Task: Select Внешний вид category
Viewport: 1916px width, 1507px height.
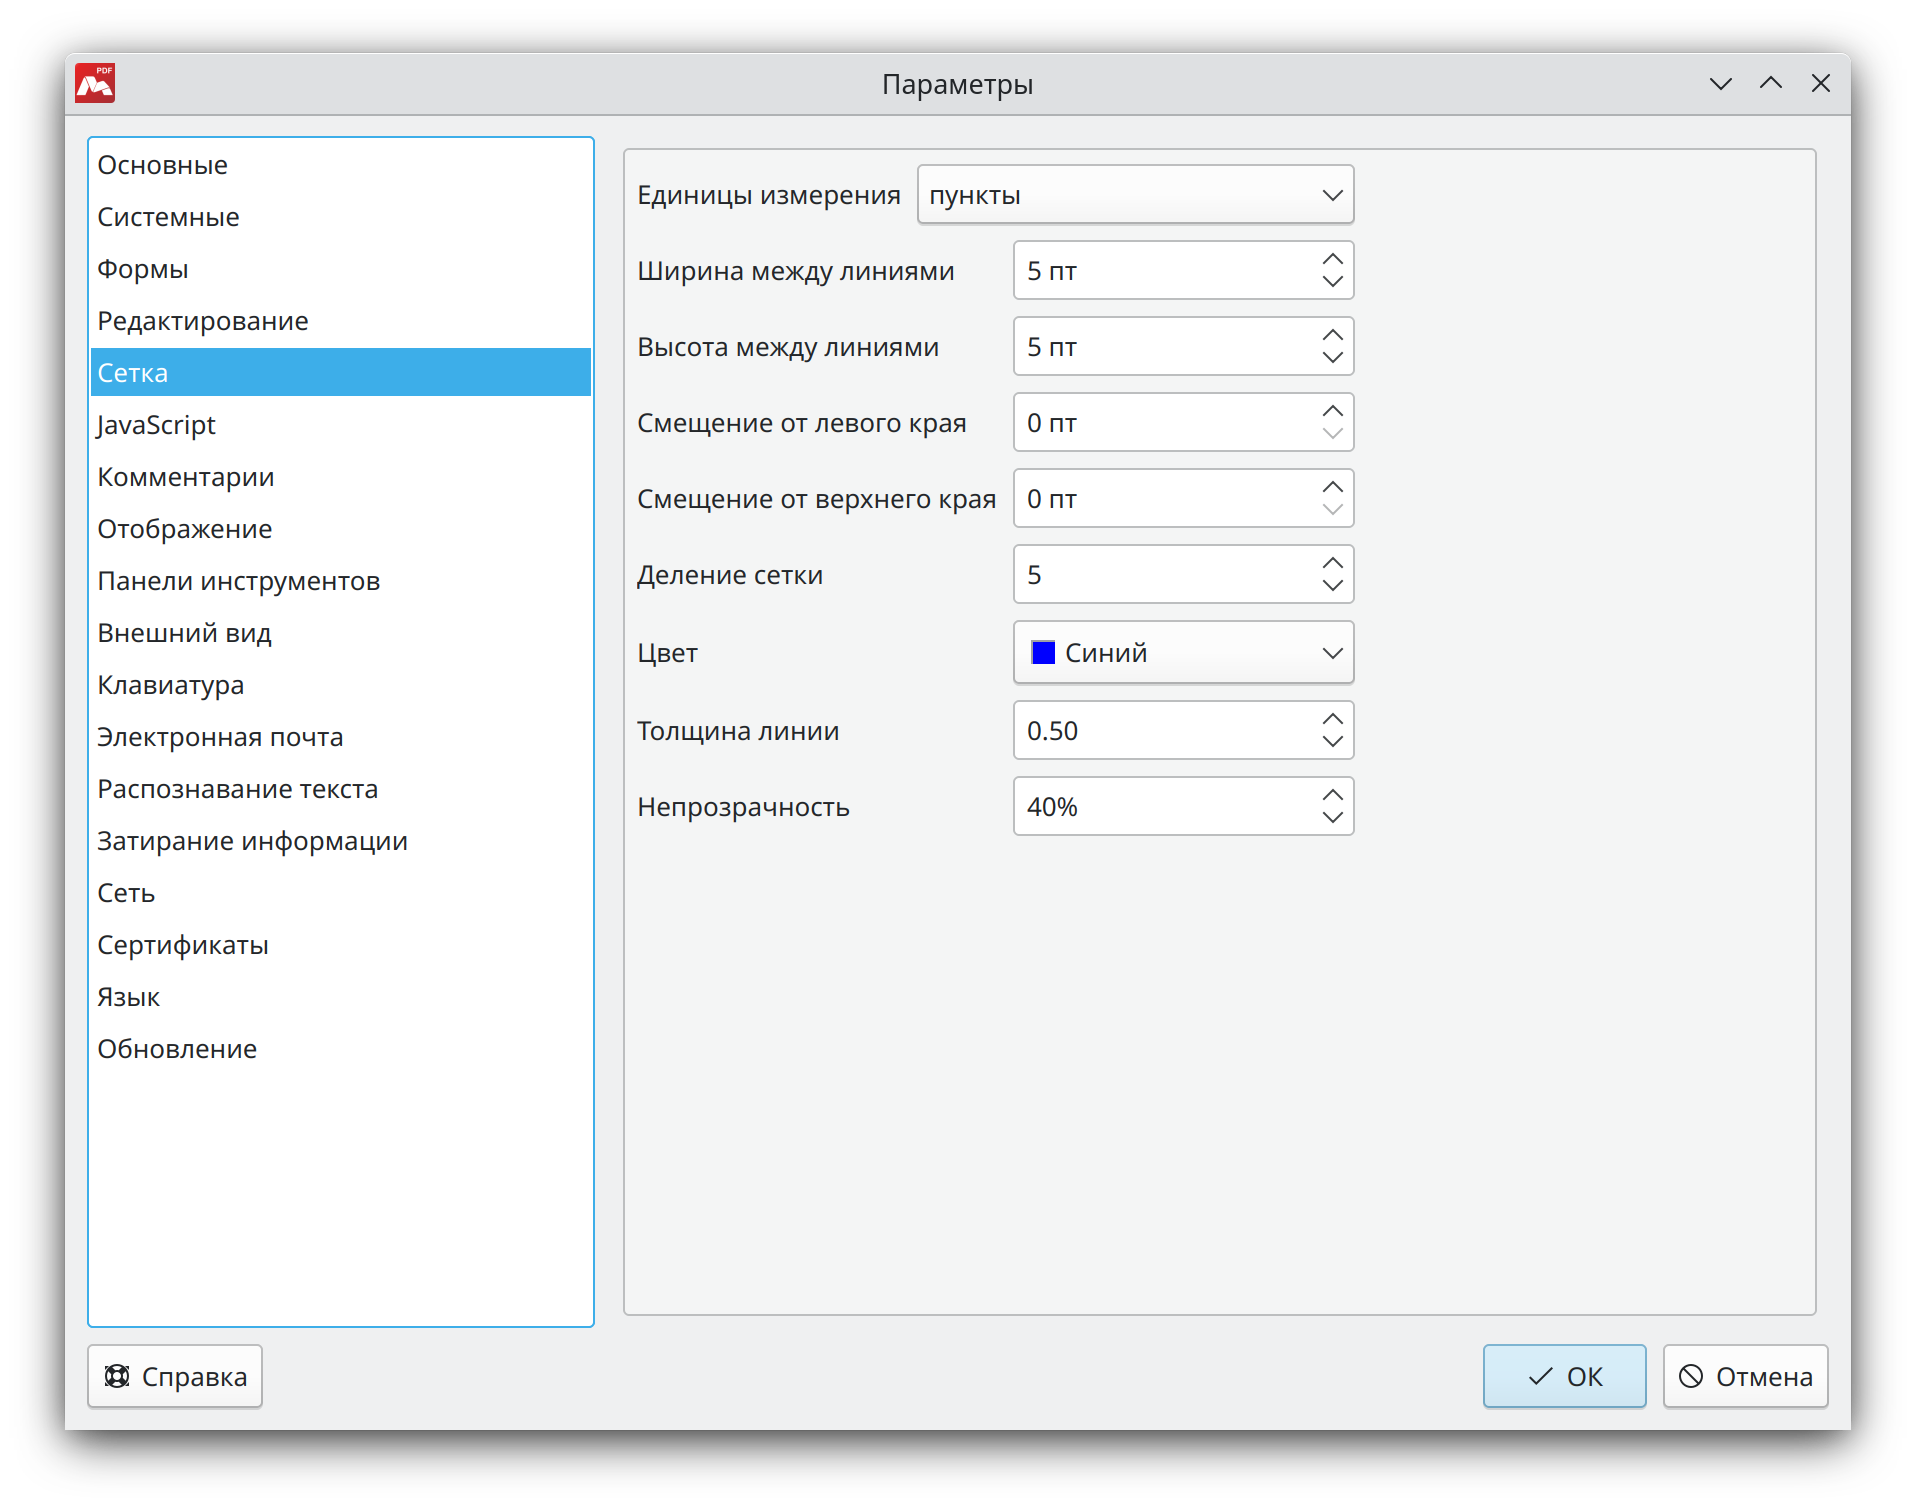Action: coord(340,633)
